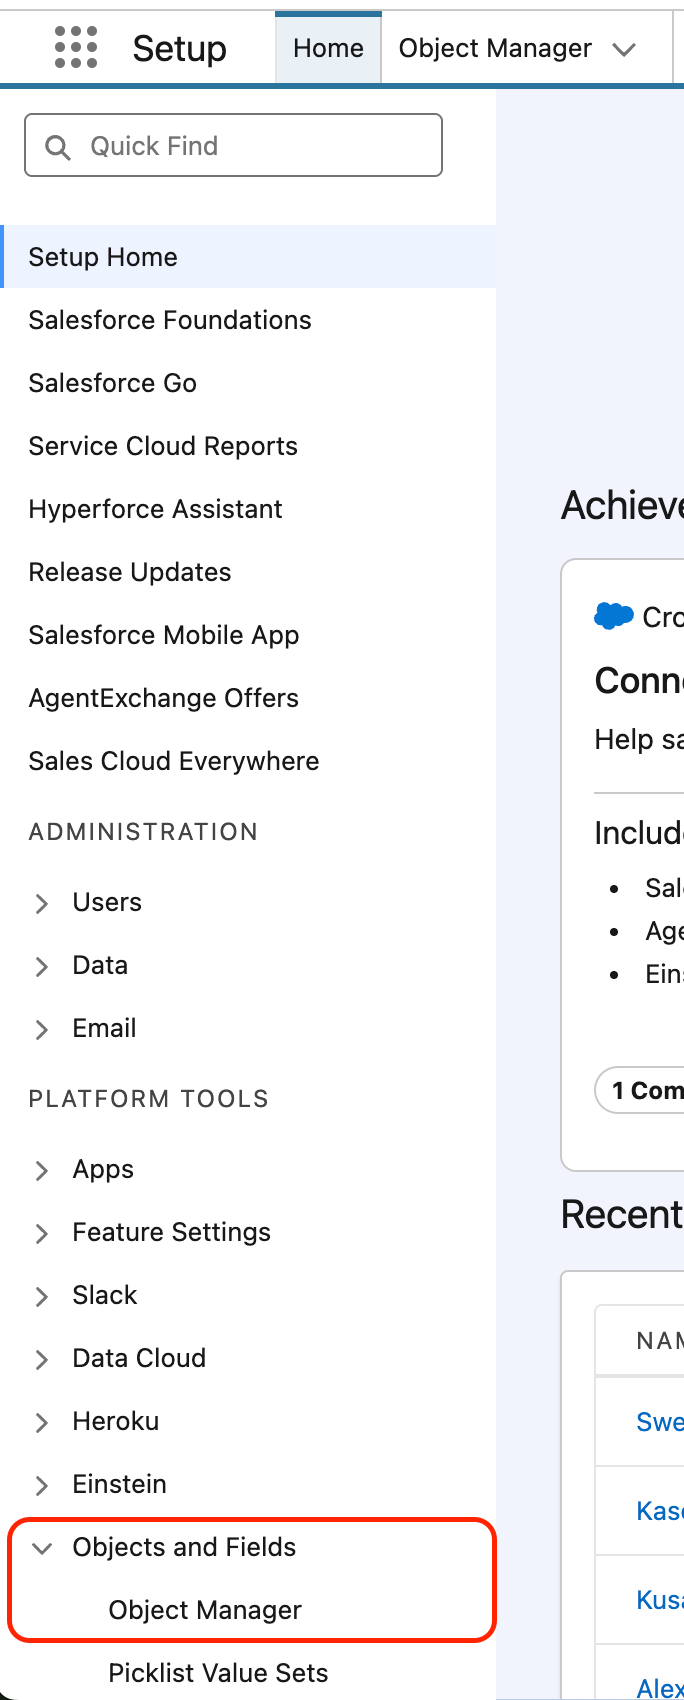The width and height of the screenshot is (684, 1700).
Task: Click the Feature Settings label
Action: [x=171, y=1232]
